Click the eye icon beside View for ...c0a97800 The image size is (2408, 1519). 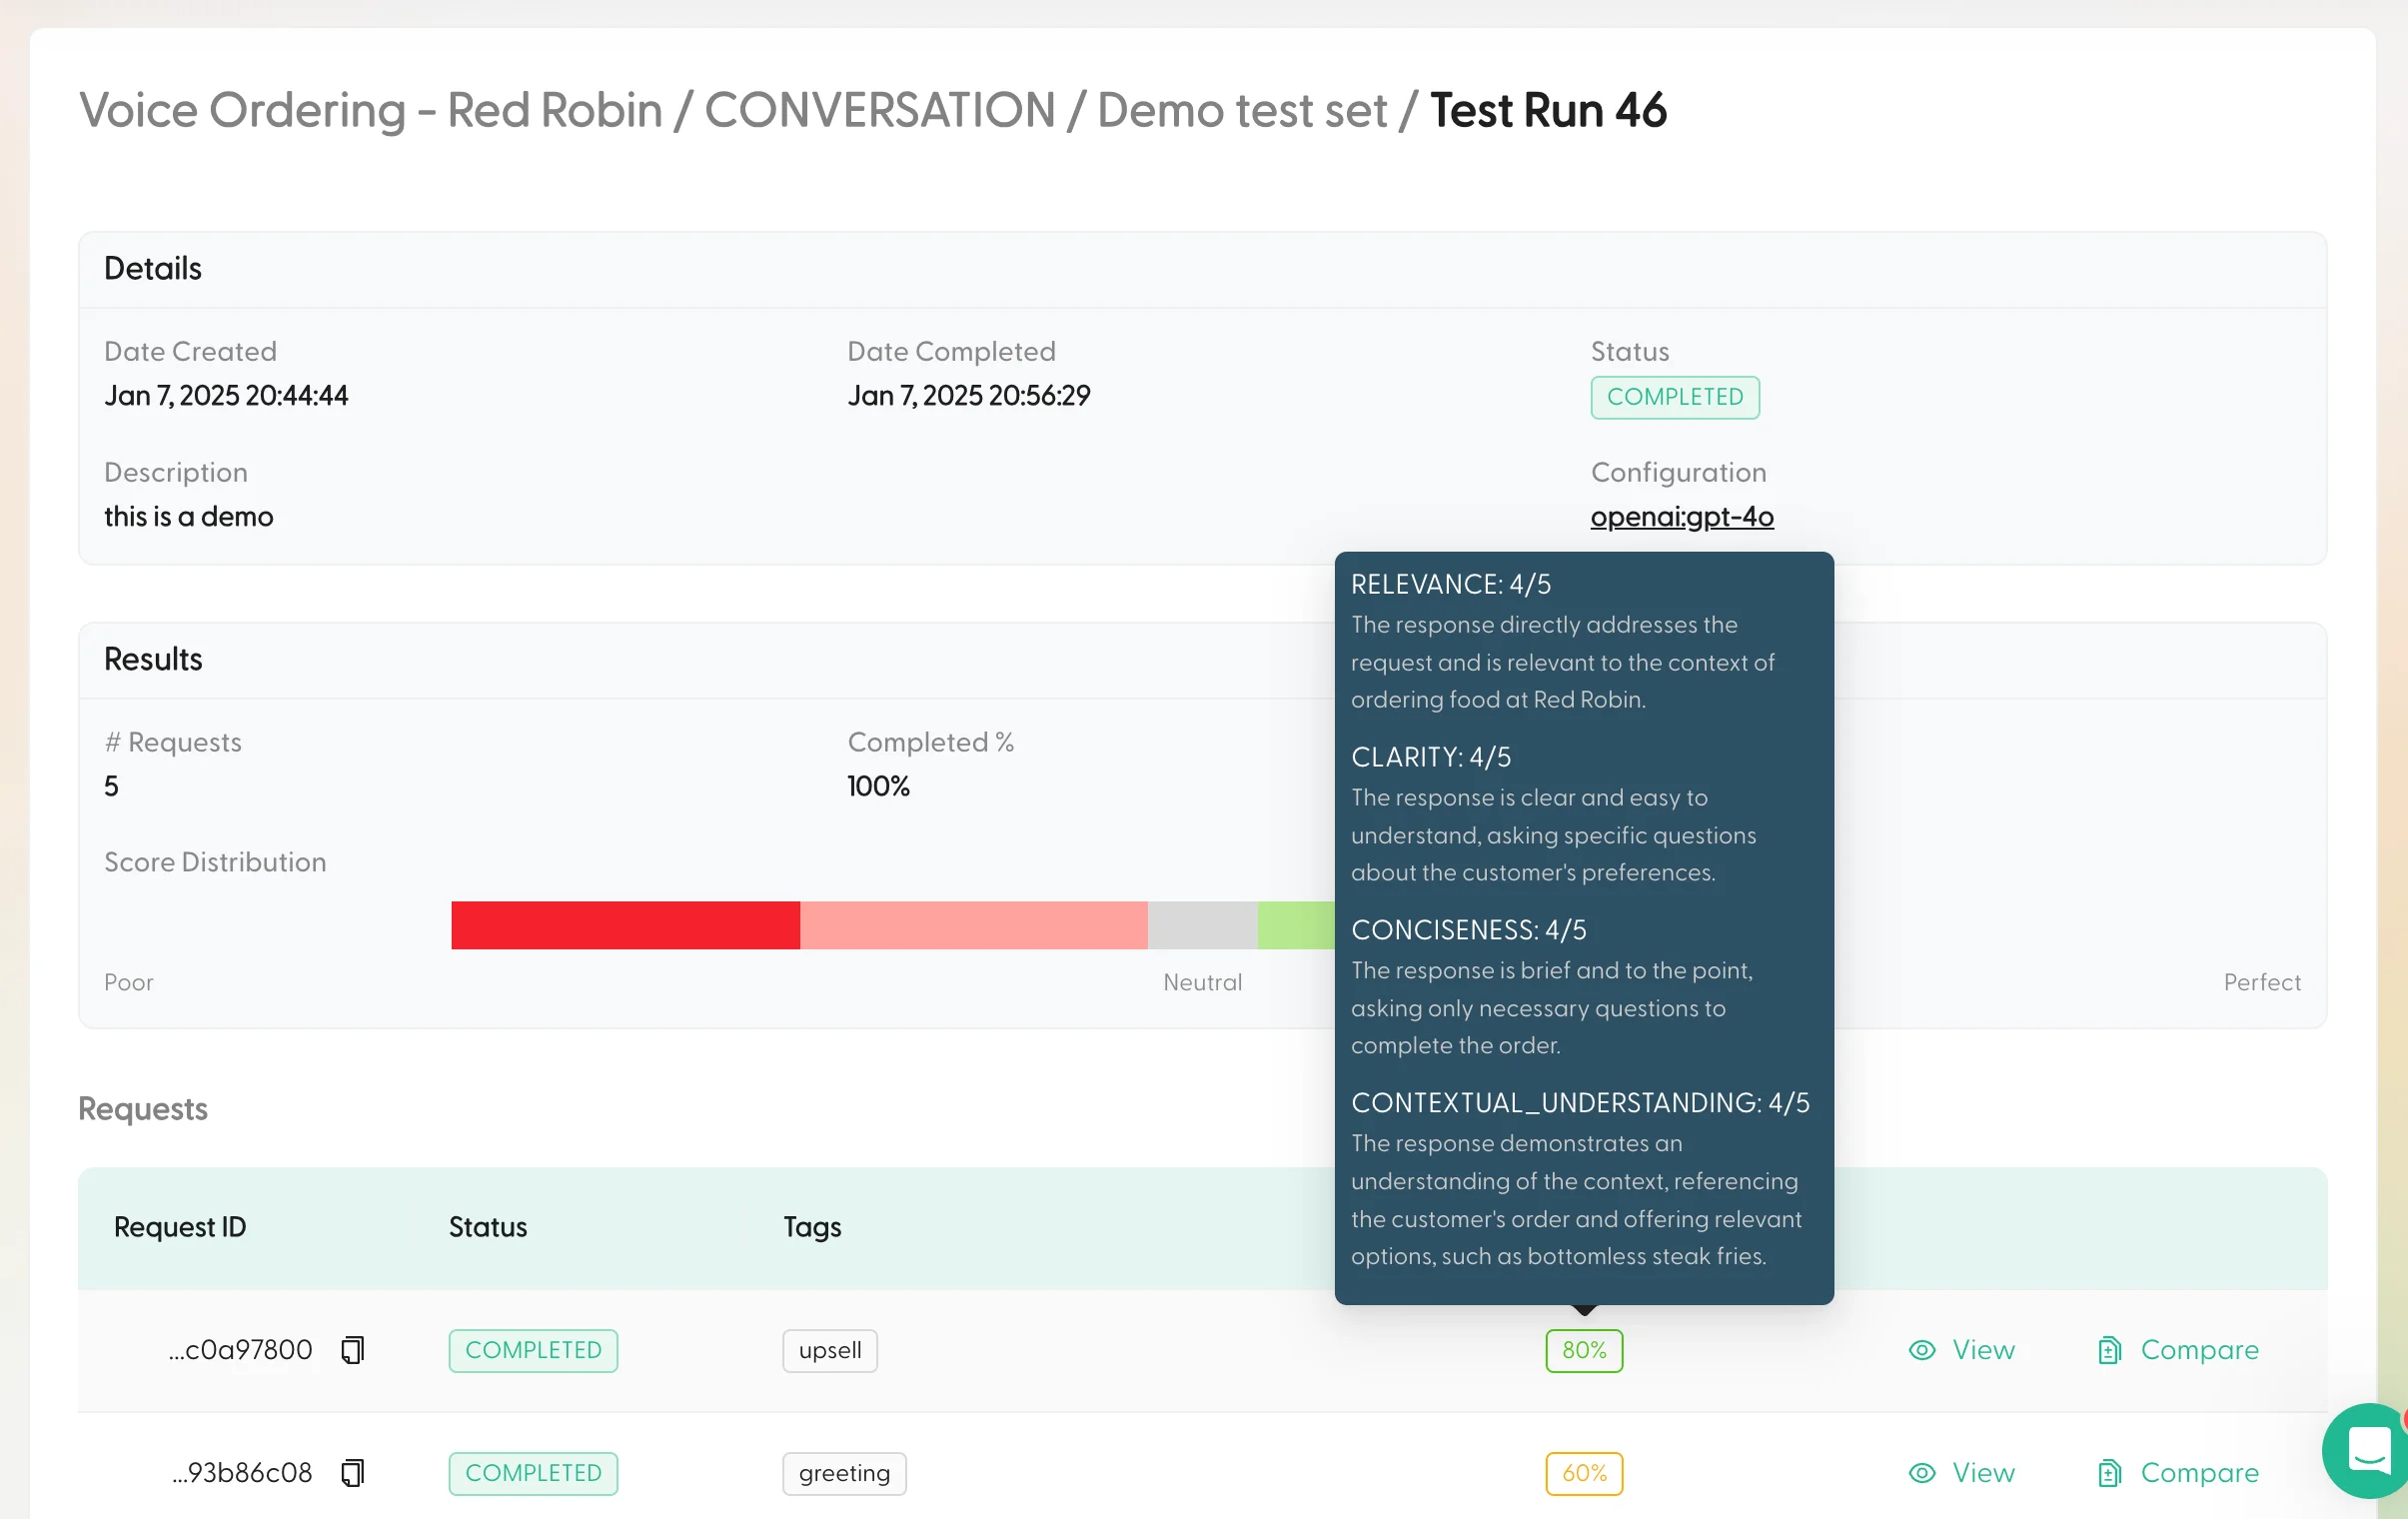click(x=1921, y=1350)
